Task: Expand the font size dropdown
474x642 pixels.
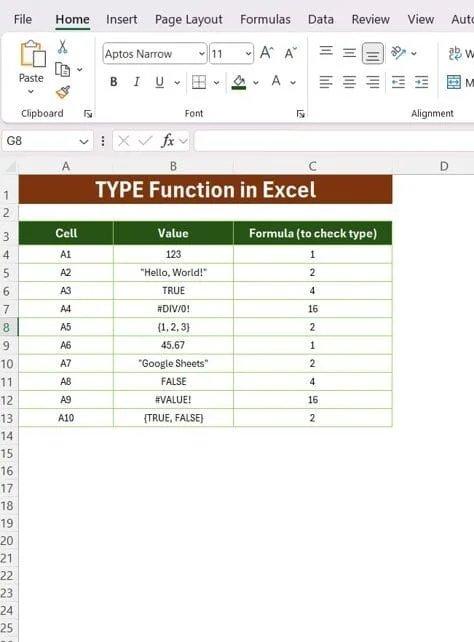Action: point(248,54)
